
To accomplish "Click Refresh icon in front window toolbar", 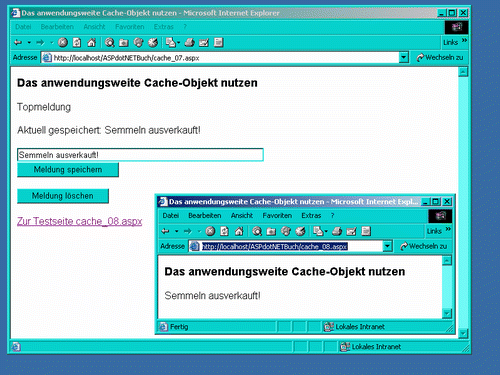I will (224, 231).
